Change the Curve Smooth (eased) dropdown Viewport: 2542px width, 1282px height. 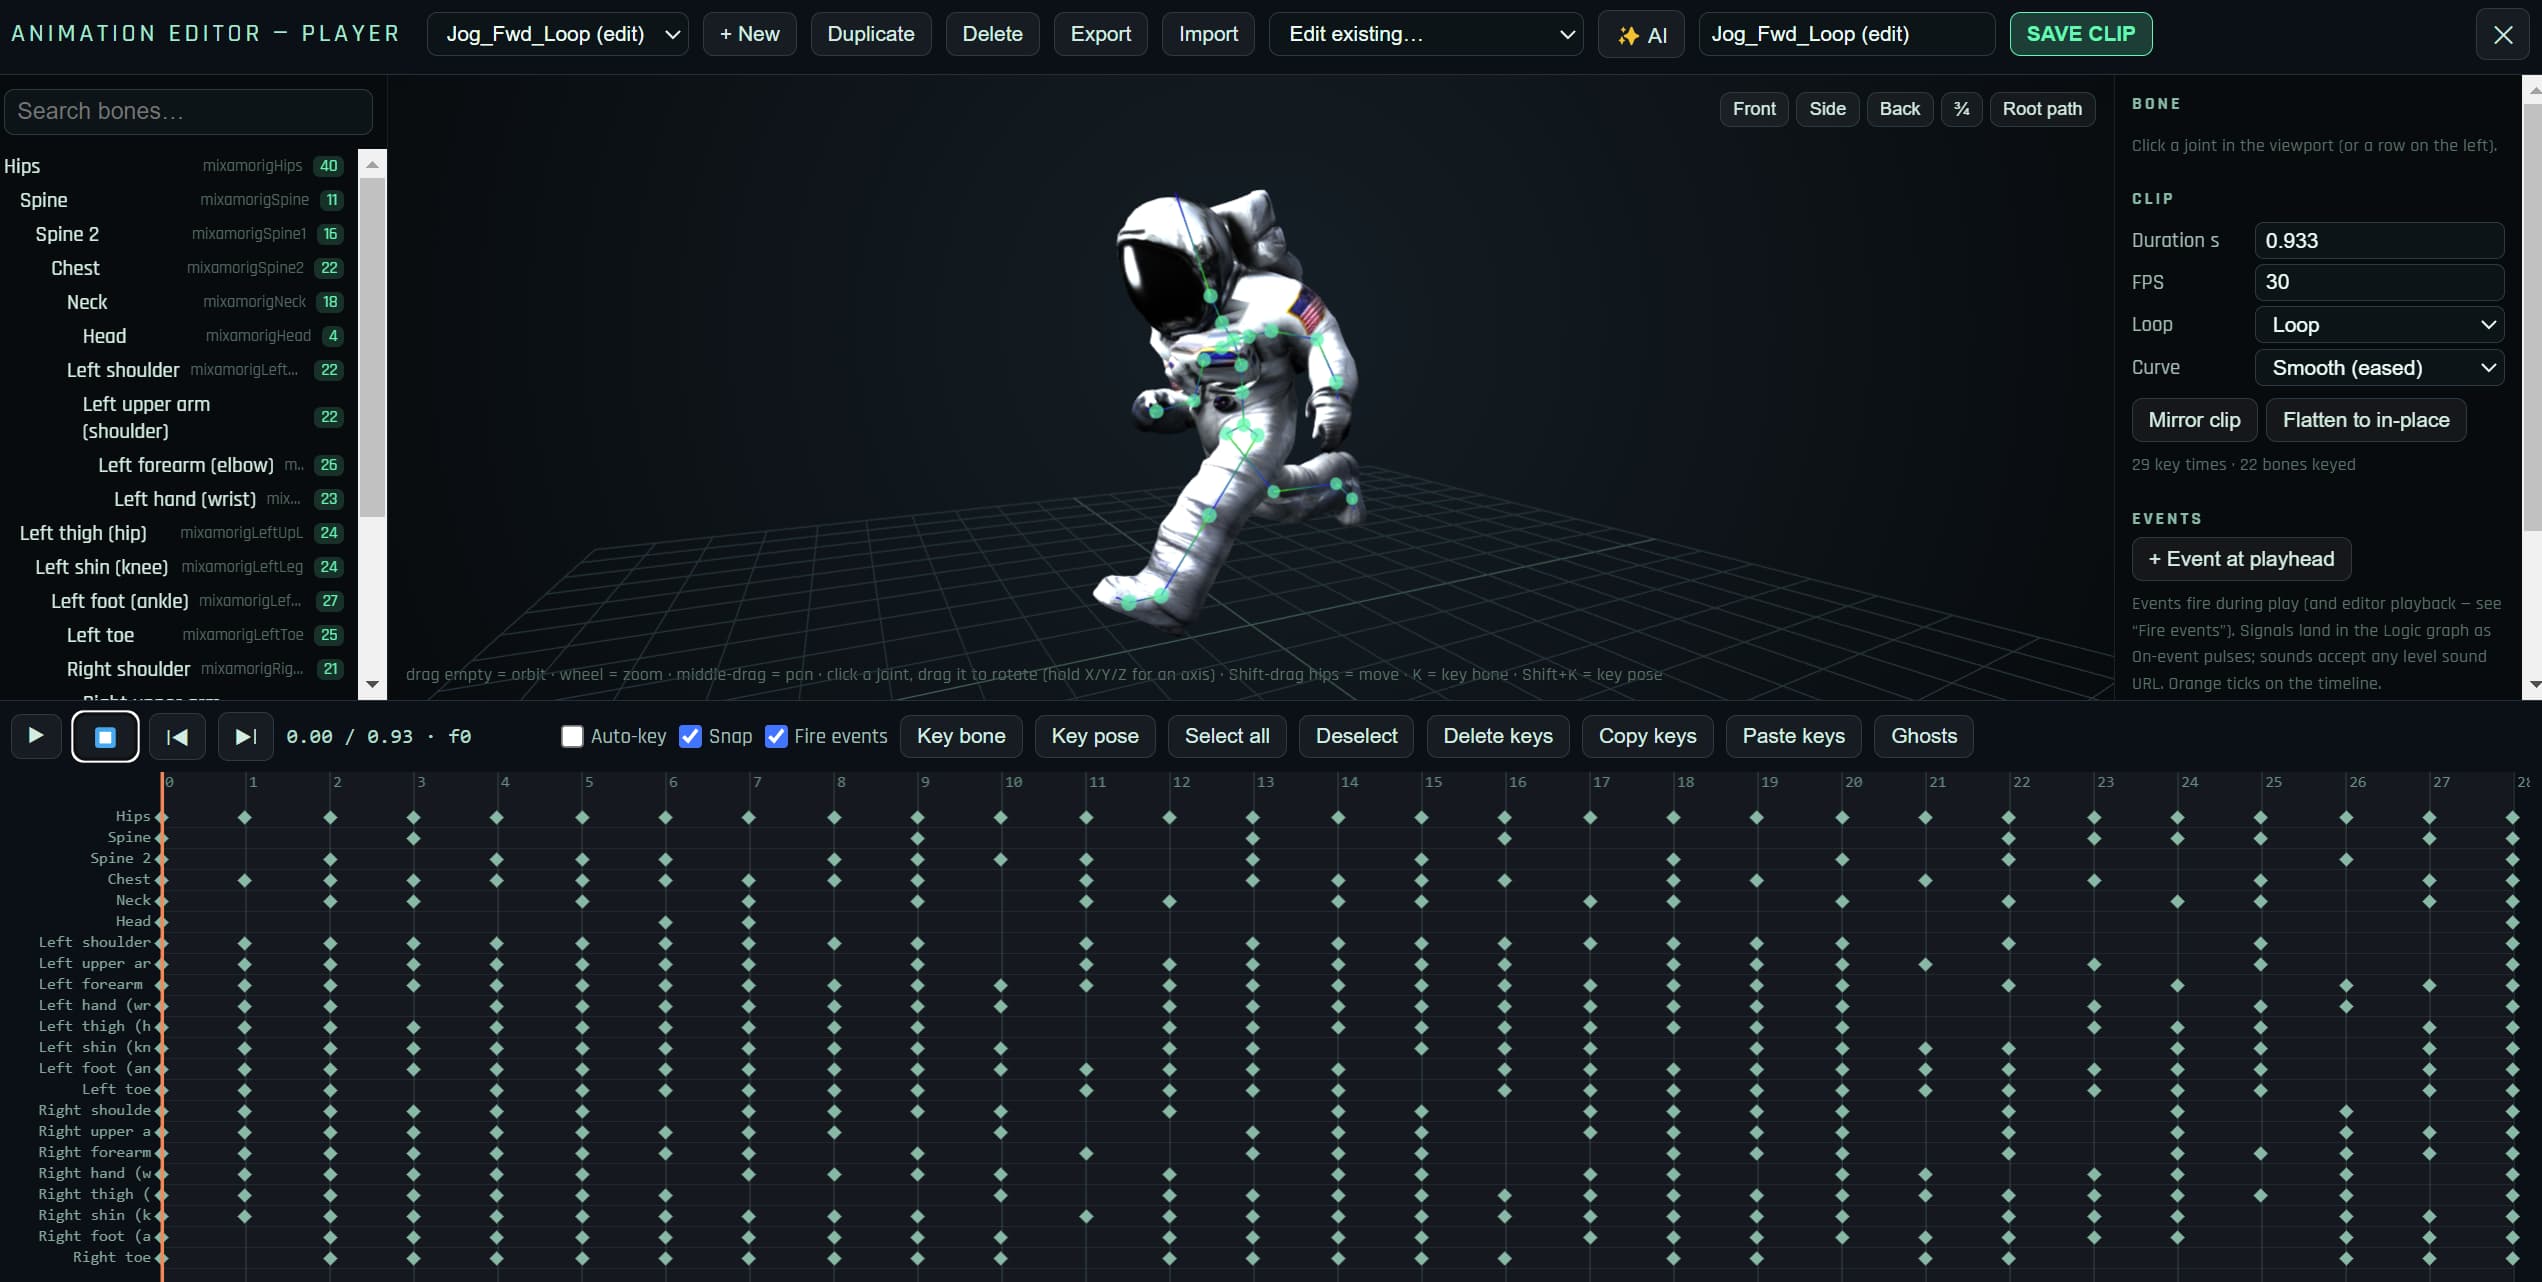[x=2379, y=368]
